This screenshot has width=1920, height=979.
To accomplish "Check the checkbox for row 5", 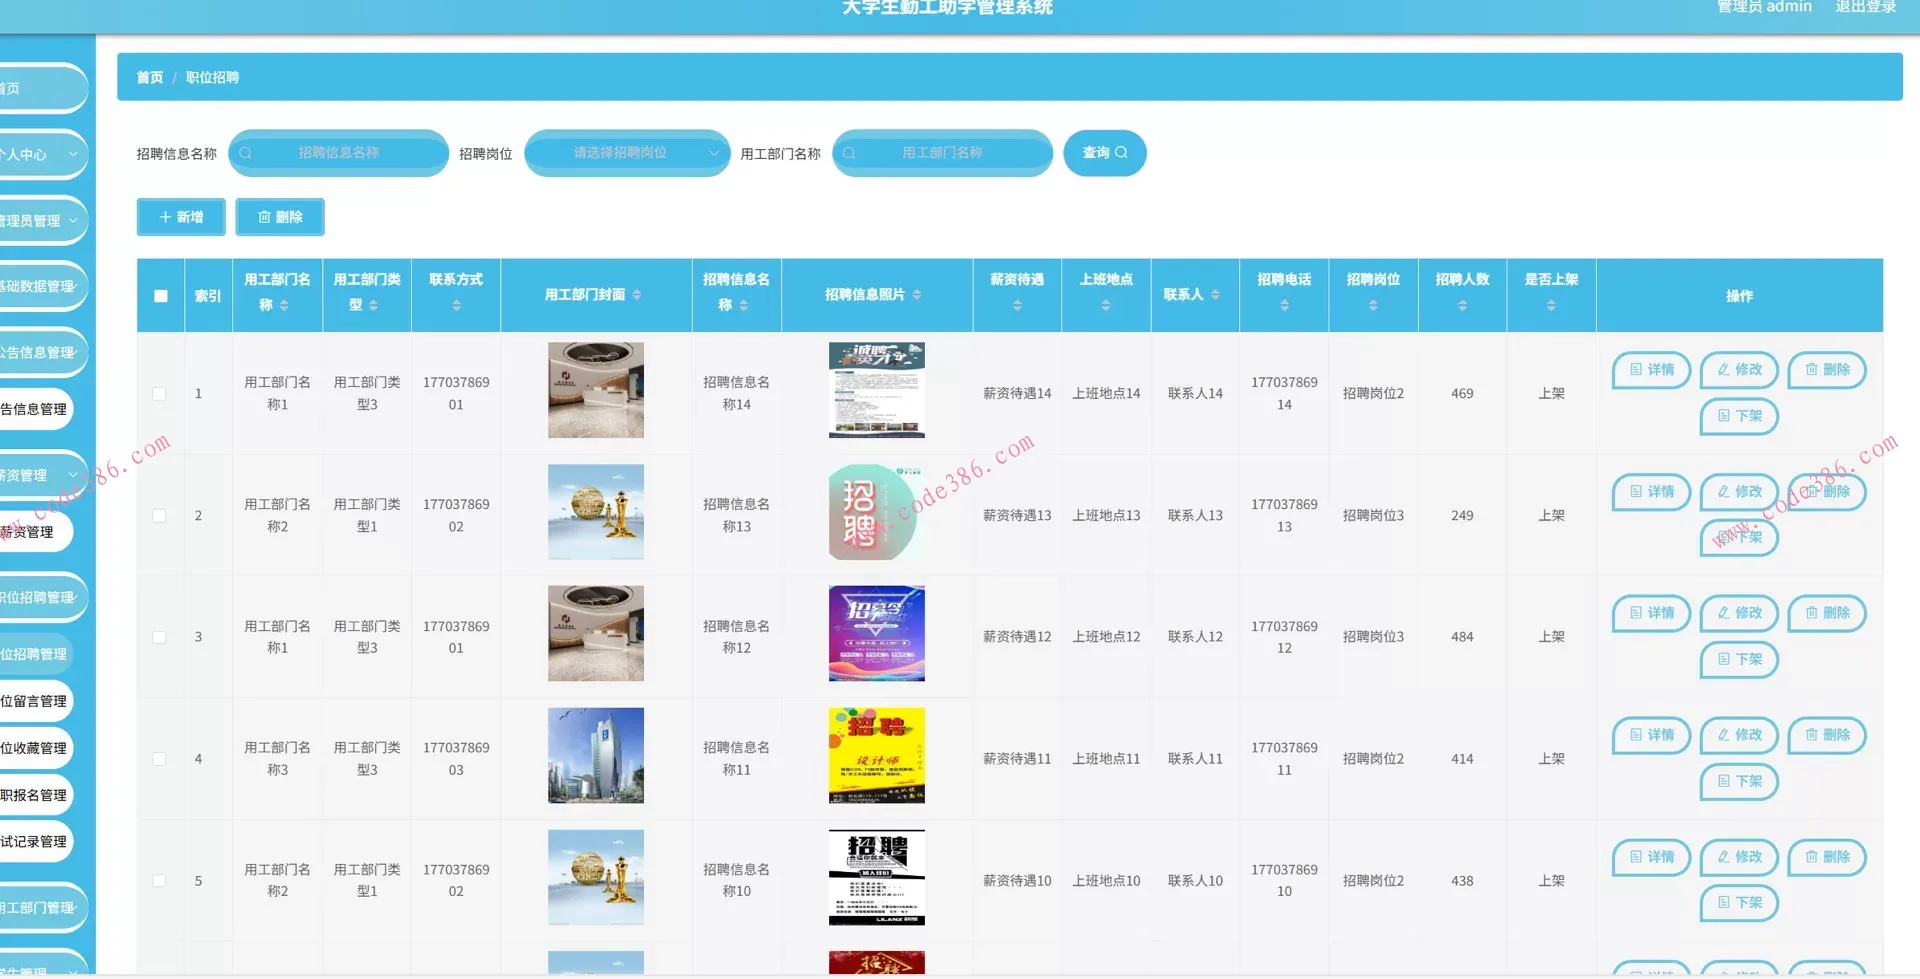I will coord(159,881).
